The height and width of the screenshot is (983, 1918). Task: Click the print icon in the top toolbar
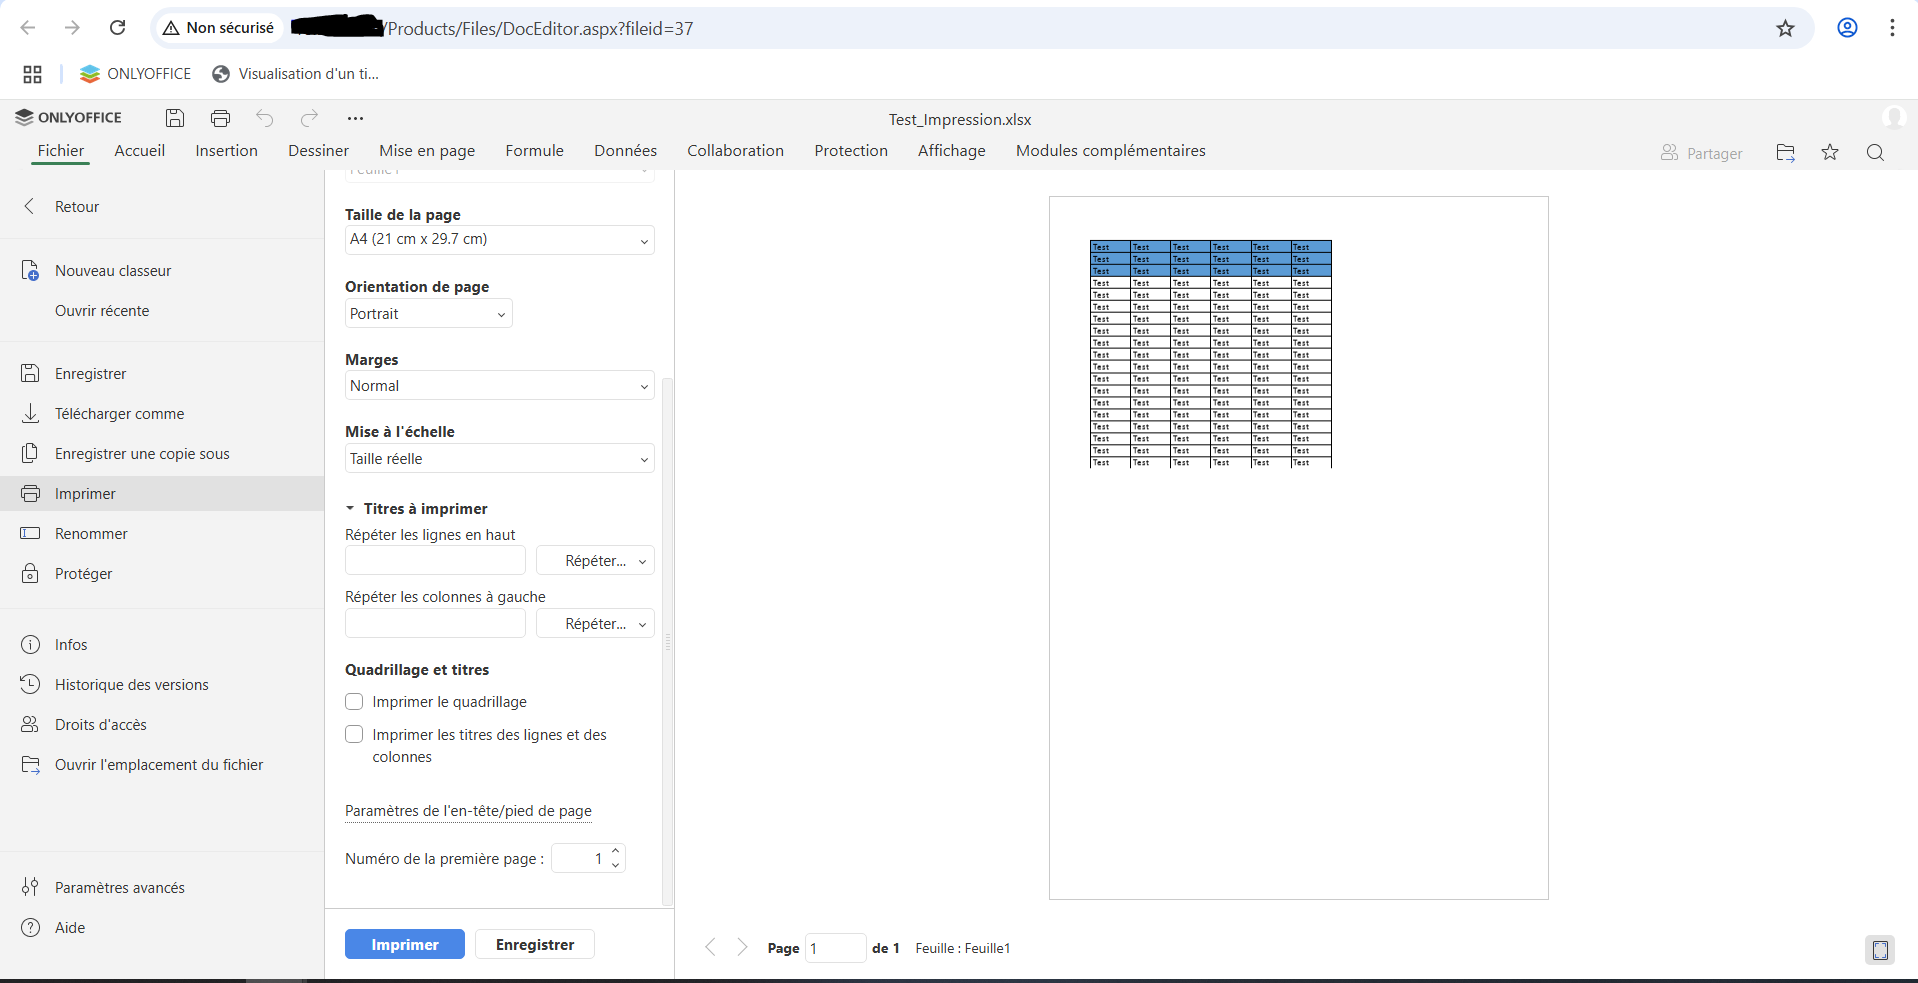(x=220, y=118)
